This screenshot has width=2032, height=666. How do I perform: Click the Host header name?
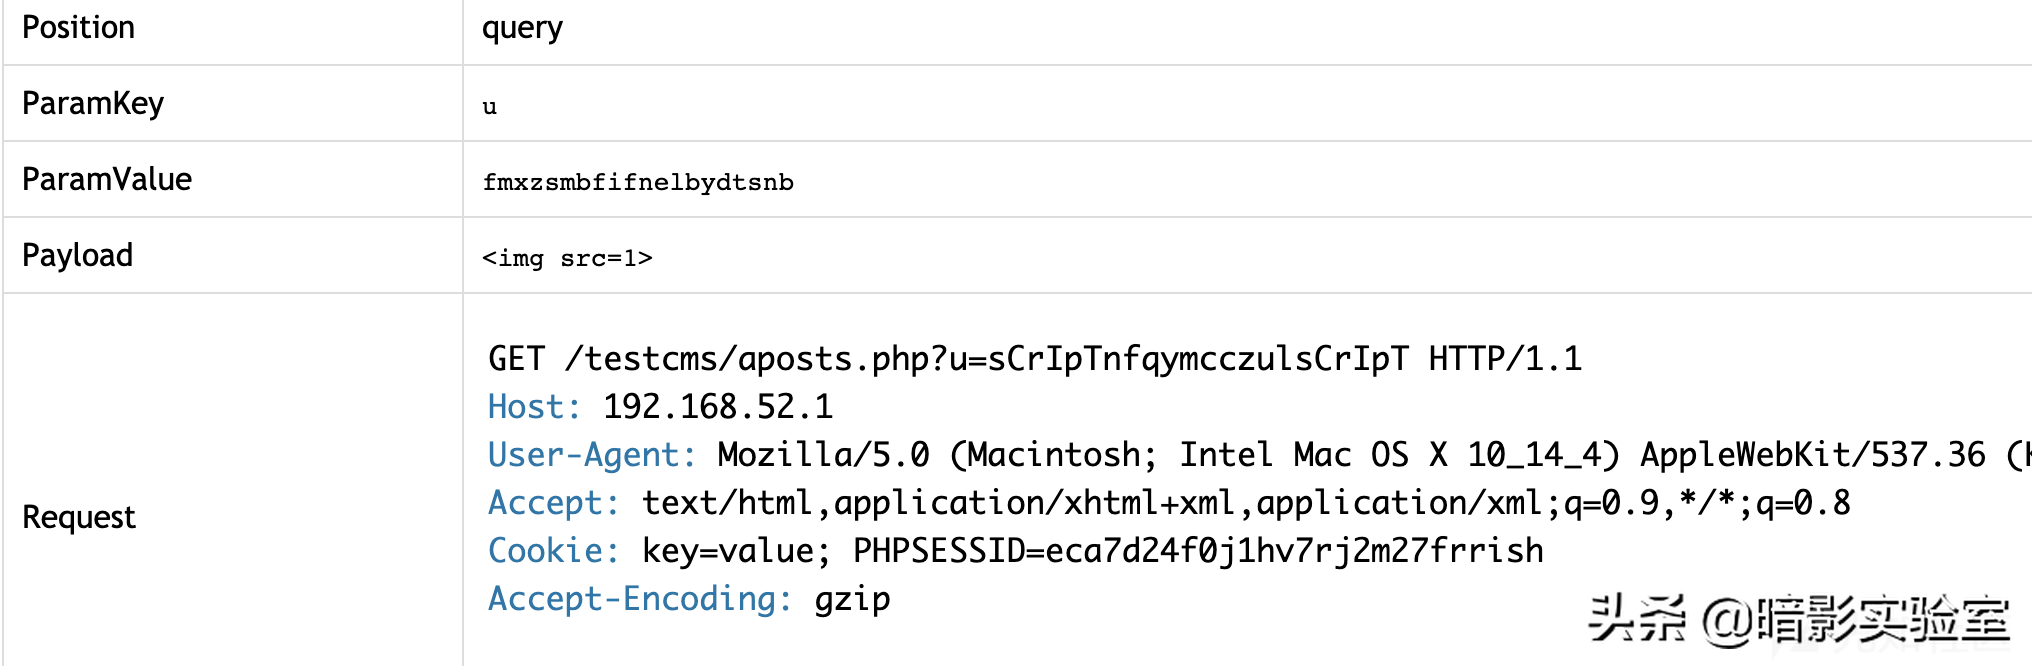pyautogui.click(x=534, y=407)
